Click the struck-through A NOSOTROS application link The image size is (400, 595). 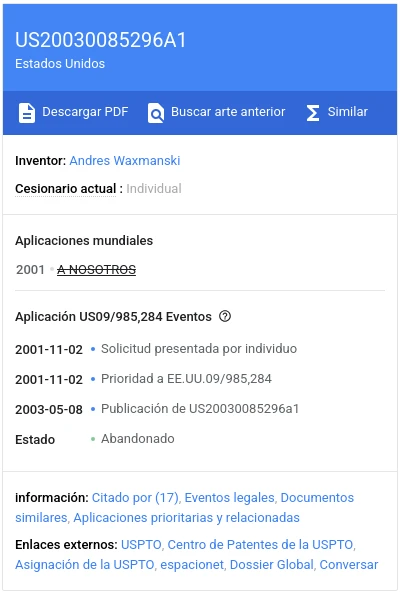coord(96,269)
